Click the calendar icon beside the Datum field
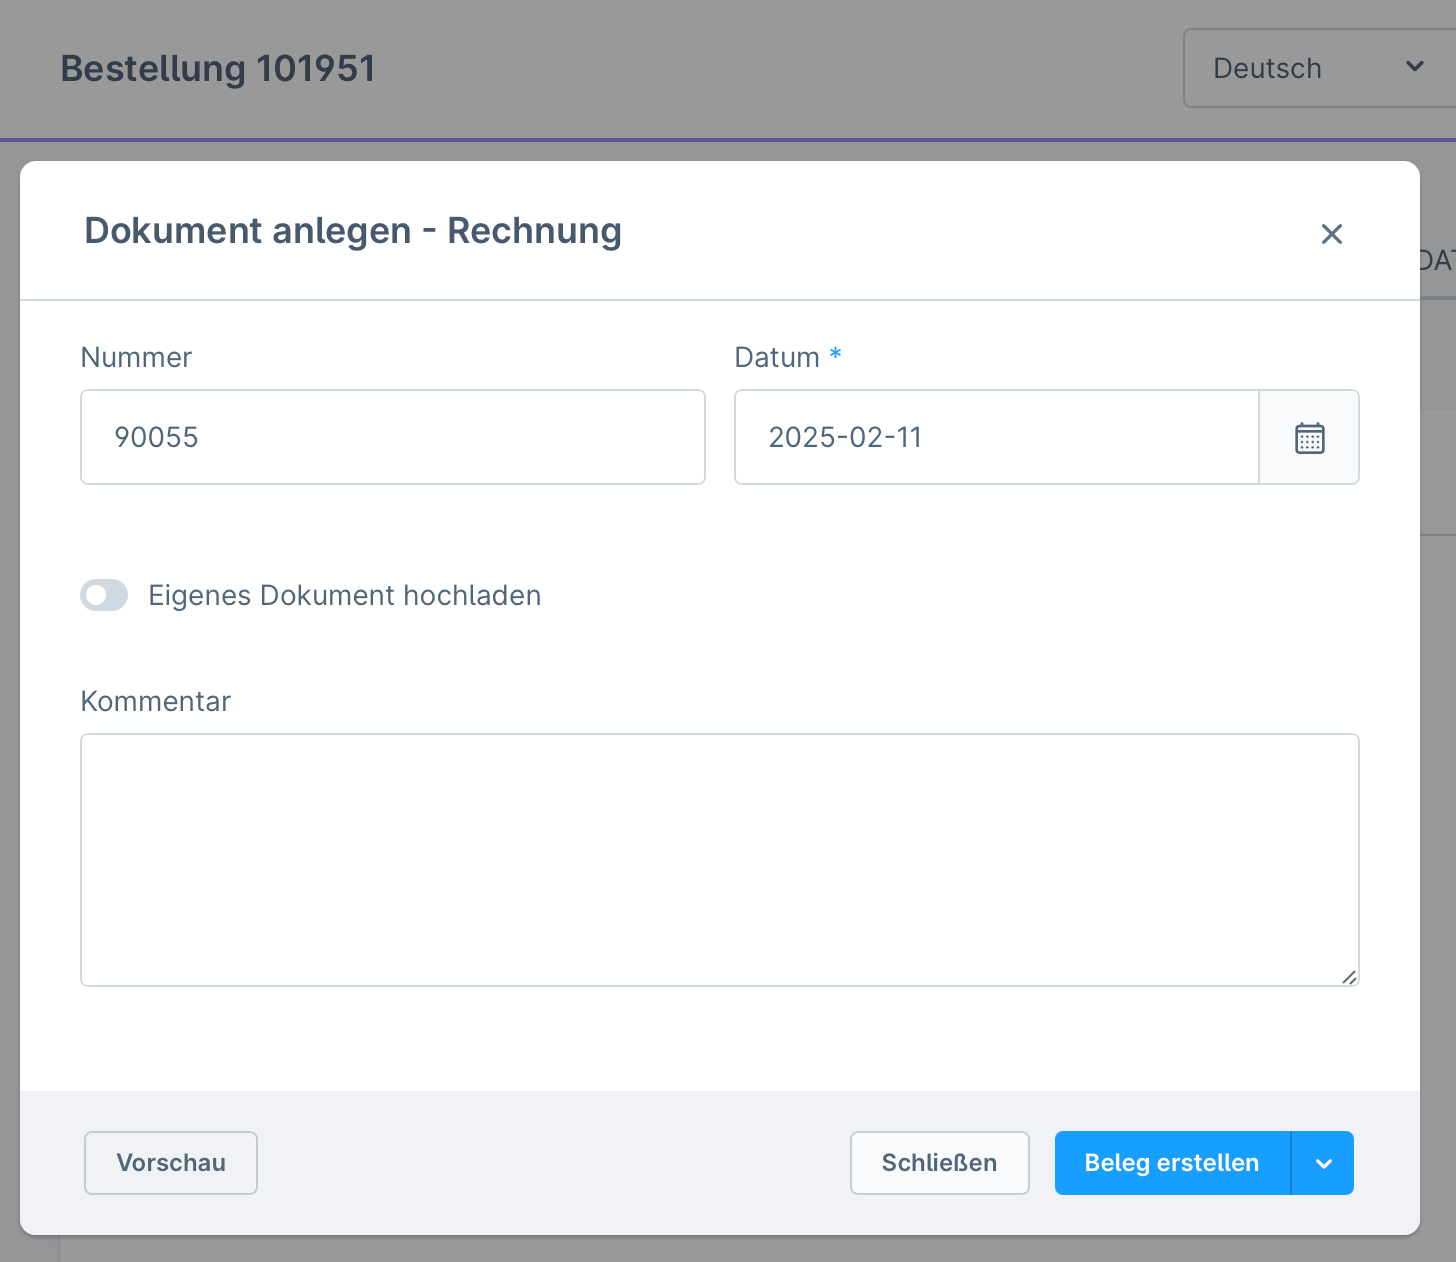The image size is (1456, 1262). pyautogui.click(x=1308, y=437)
